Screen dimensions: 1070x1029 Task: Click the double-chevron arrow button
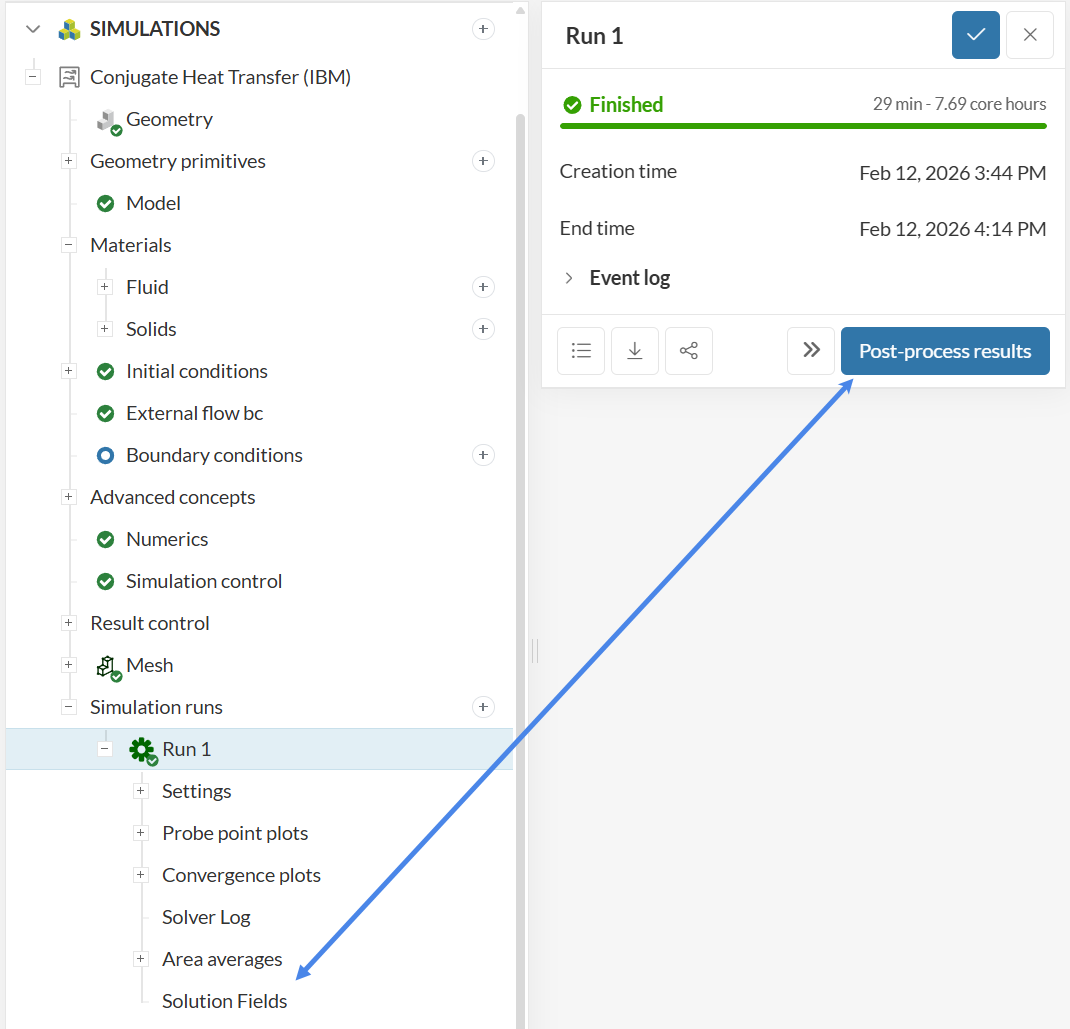(810, 351)
